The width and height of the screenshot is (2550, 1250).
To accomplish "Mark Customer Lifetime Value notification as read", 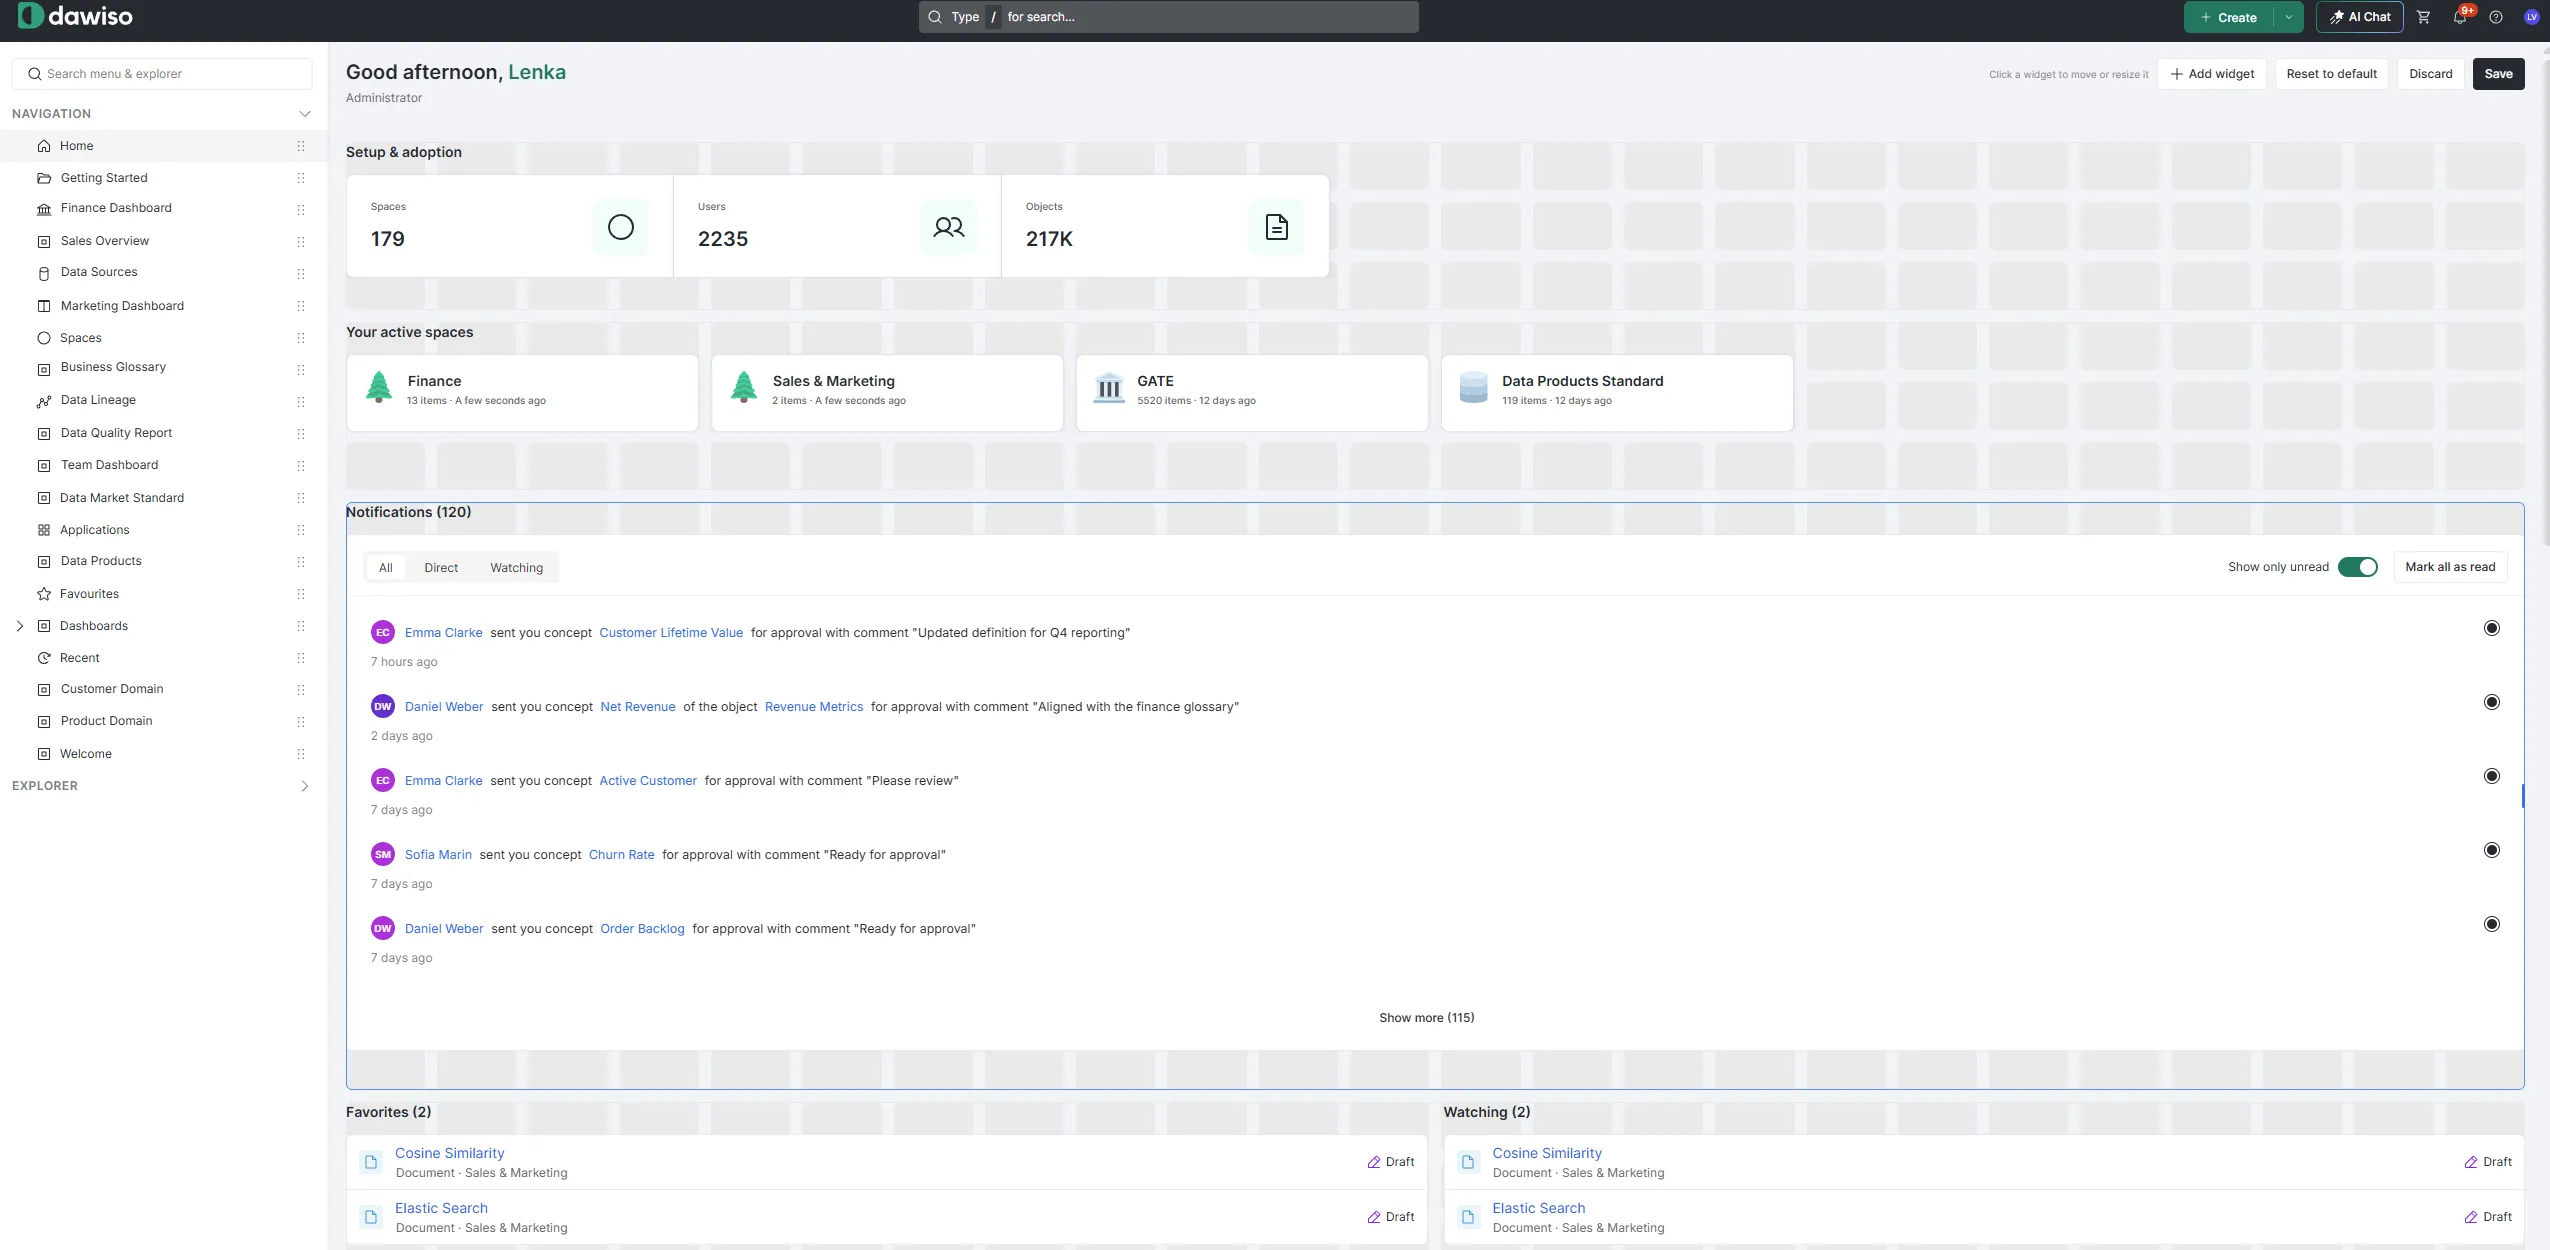I will tap(2492, 628).
